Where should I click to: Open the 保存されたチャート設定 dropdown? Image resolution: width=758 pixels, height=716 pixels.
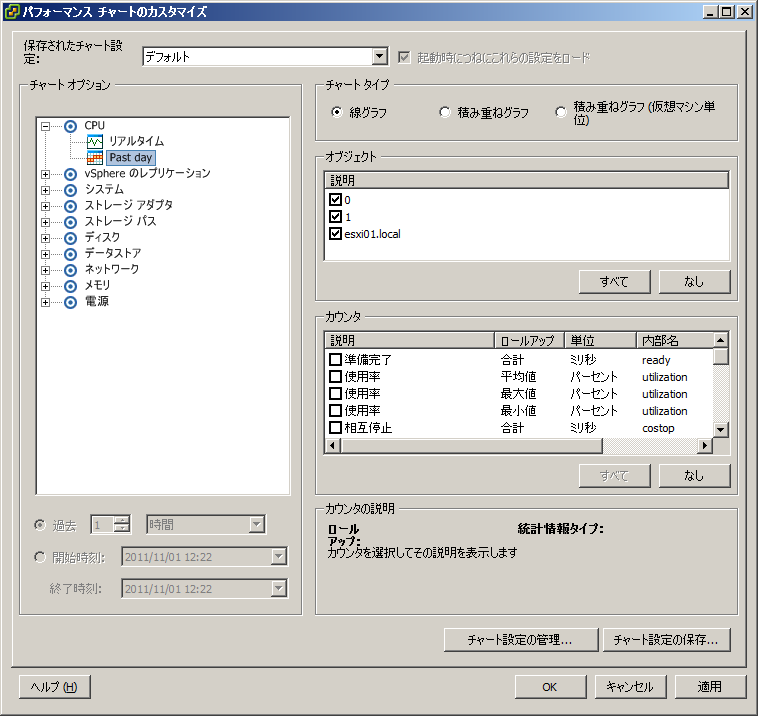379,57
